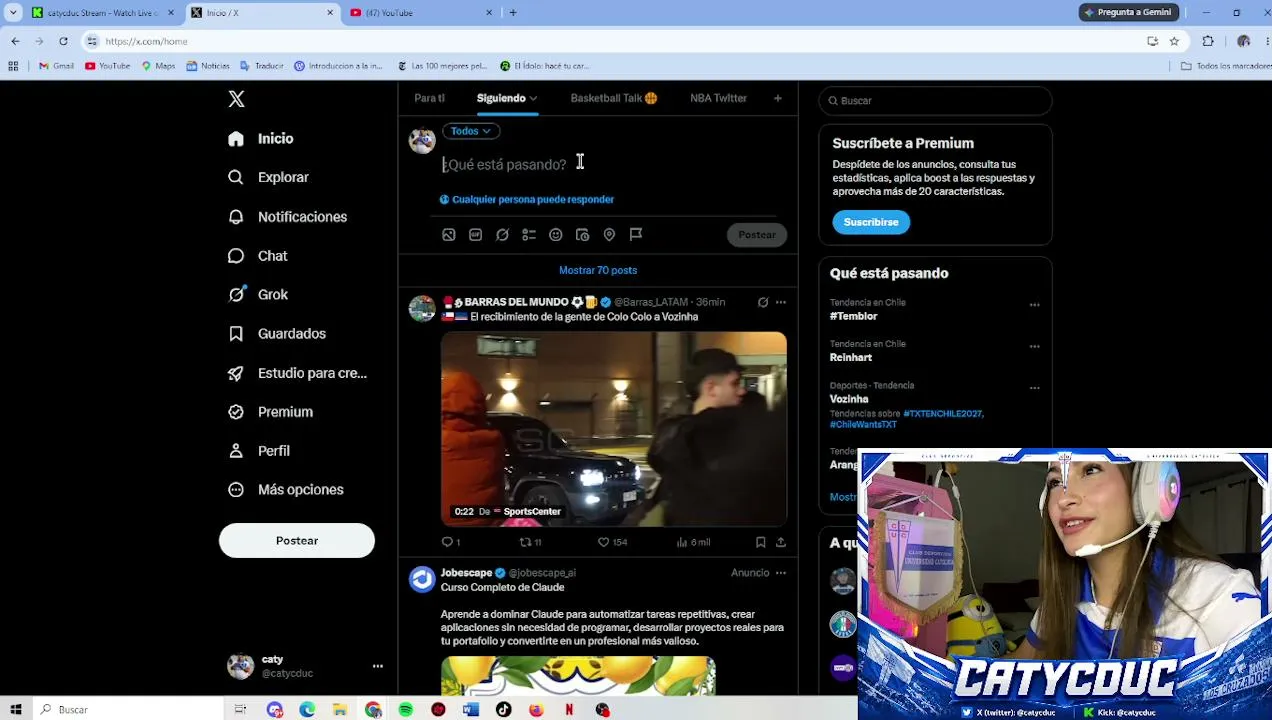Add an image to the post
This screenshot has width=1272, height=720.
(449, 235)
